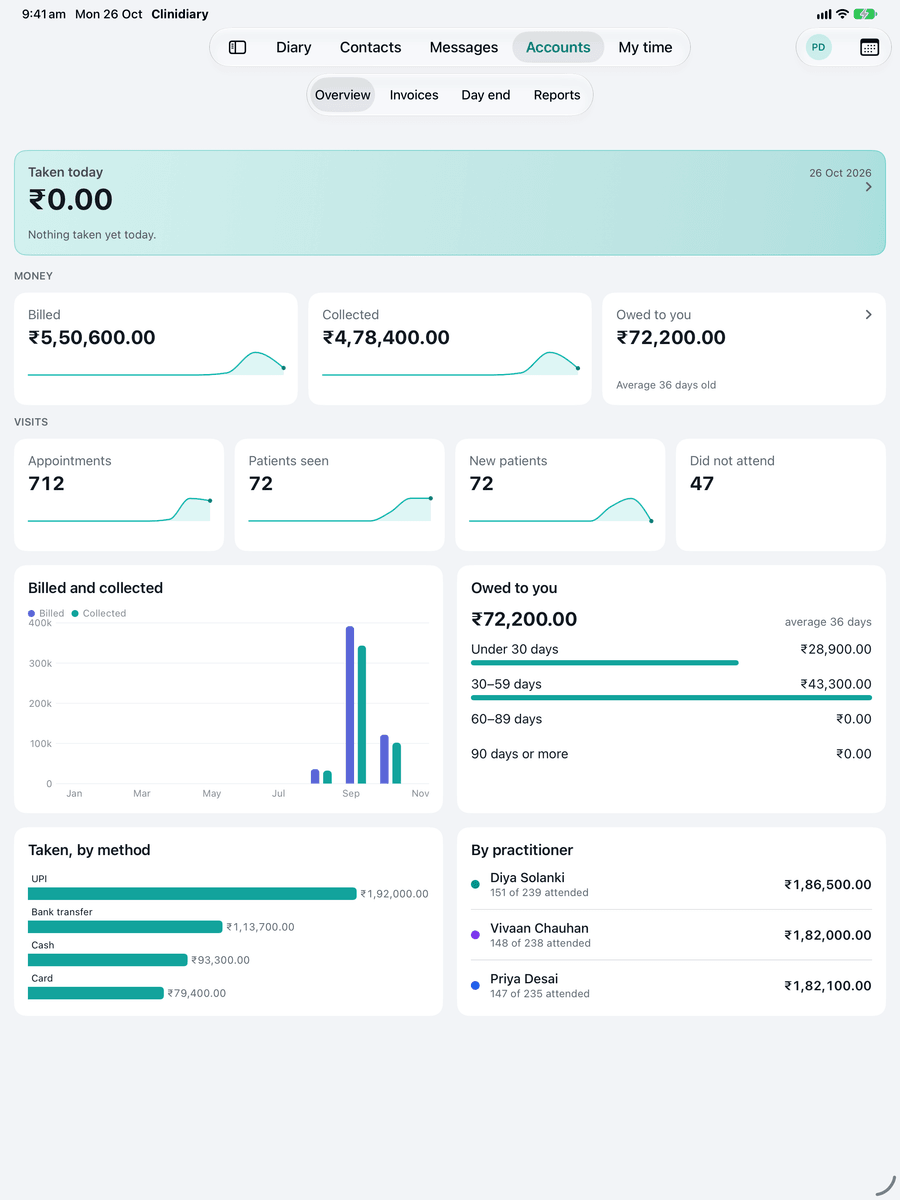Select the Under 30 days progress bar
The height and width of the screenshot is (1200, 900).
(605, 662)
